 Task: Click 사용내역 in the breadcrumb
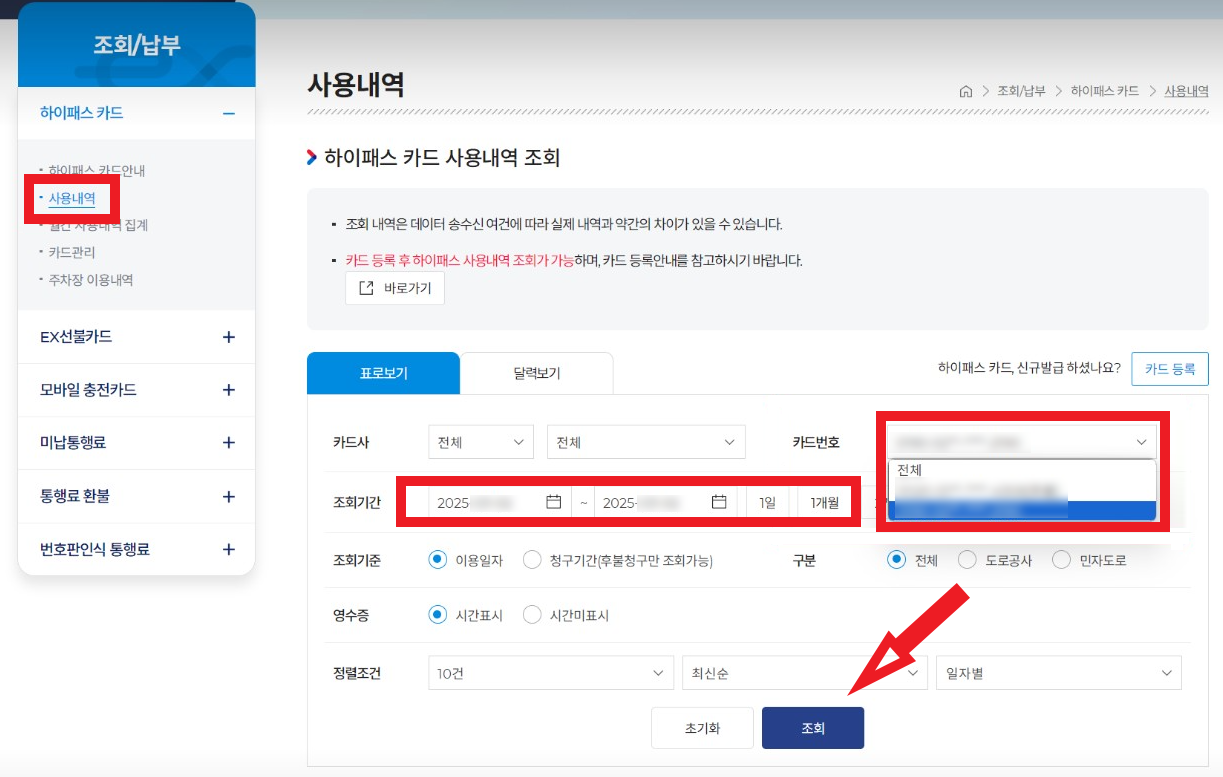pyautogui.click(x=1186, y=91)
